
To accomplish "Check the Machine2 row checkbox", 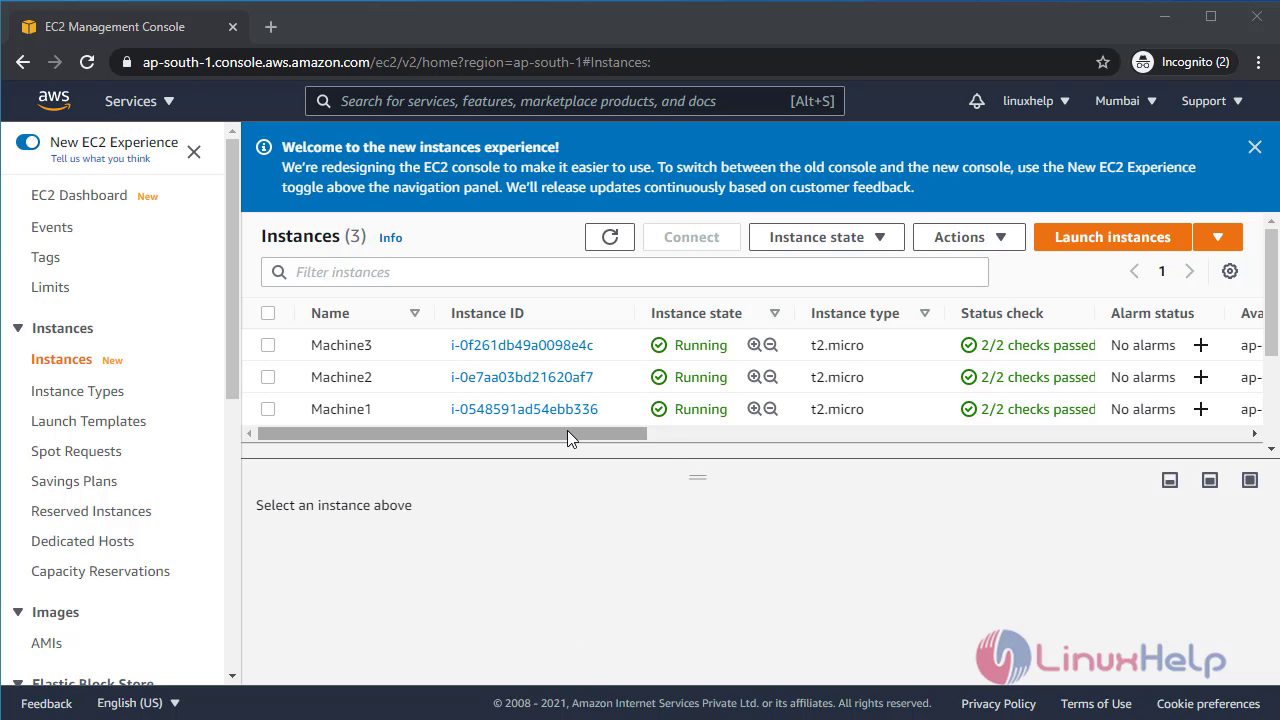I will click(268, 377).
